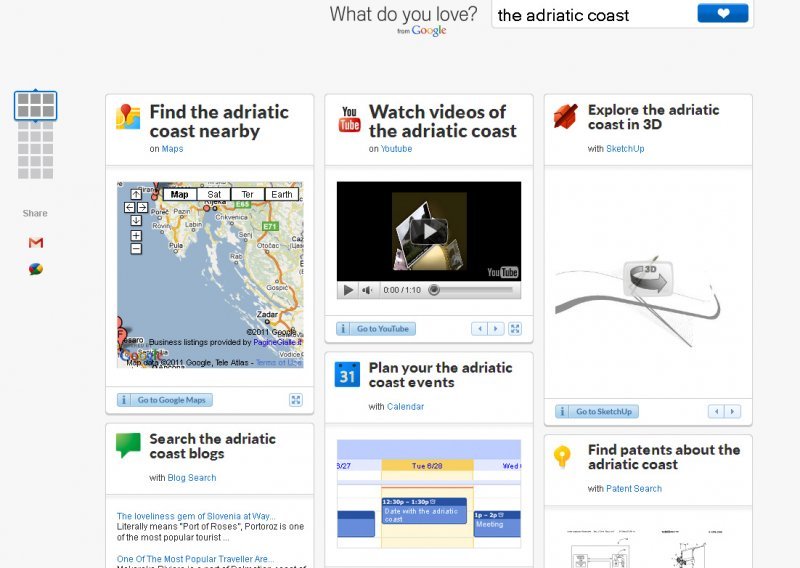Click the Calendar 31 icon
The image size is (800, 568).
coord(347,375)
